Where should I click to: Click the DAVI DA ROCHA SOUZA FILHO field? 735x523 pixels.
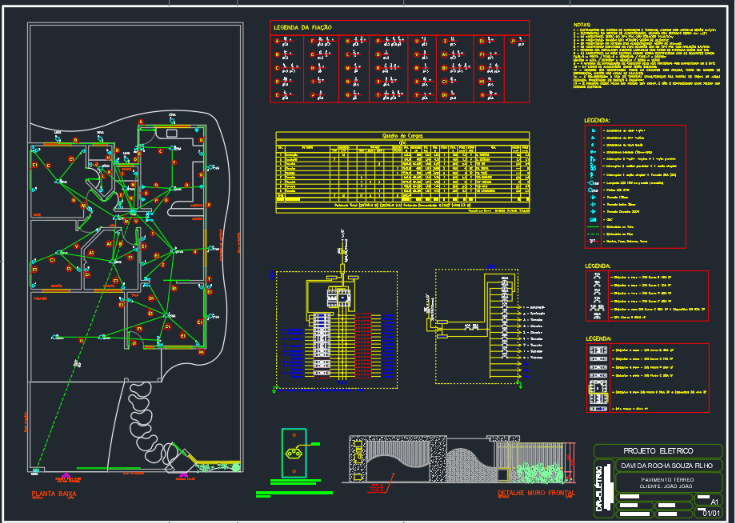pyautogui.click(x=669, y=465)
